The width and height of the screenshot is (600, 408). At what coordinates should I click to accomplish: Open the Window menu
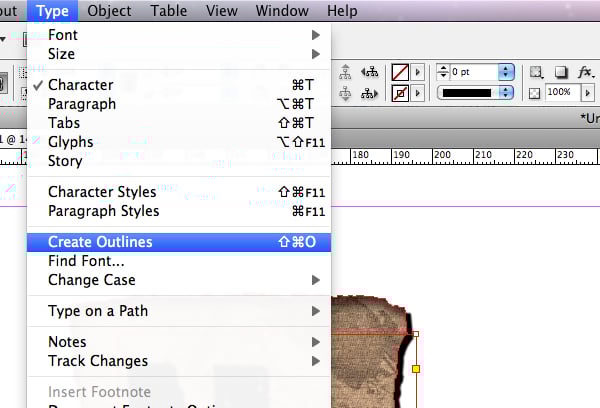pos(282,11)
